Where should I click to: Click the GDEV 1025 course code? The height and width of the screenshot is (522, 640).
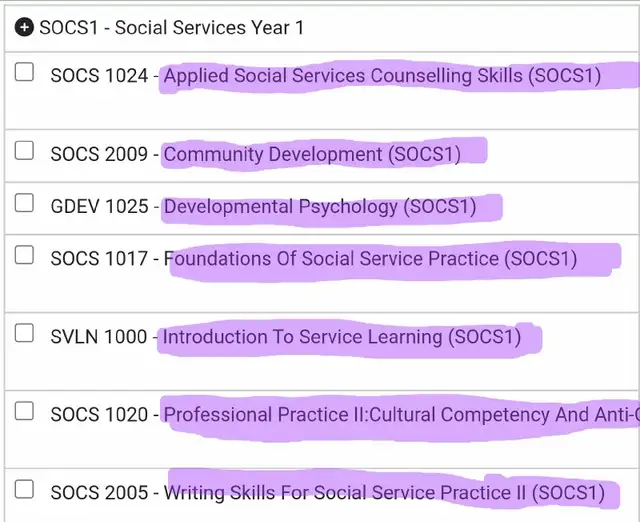coord(99,207)
